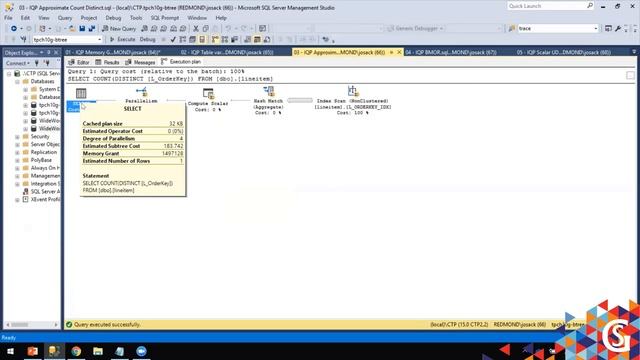Viewport: 640px width, 360px height.
Task: Open the Window menu
Action: [x=197, y=18]
